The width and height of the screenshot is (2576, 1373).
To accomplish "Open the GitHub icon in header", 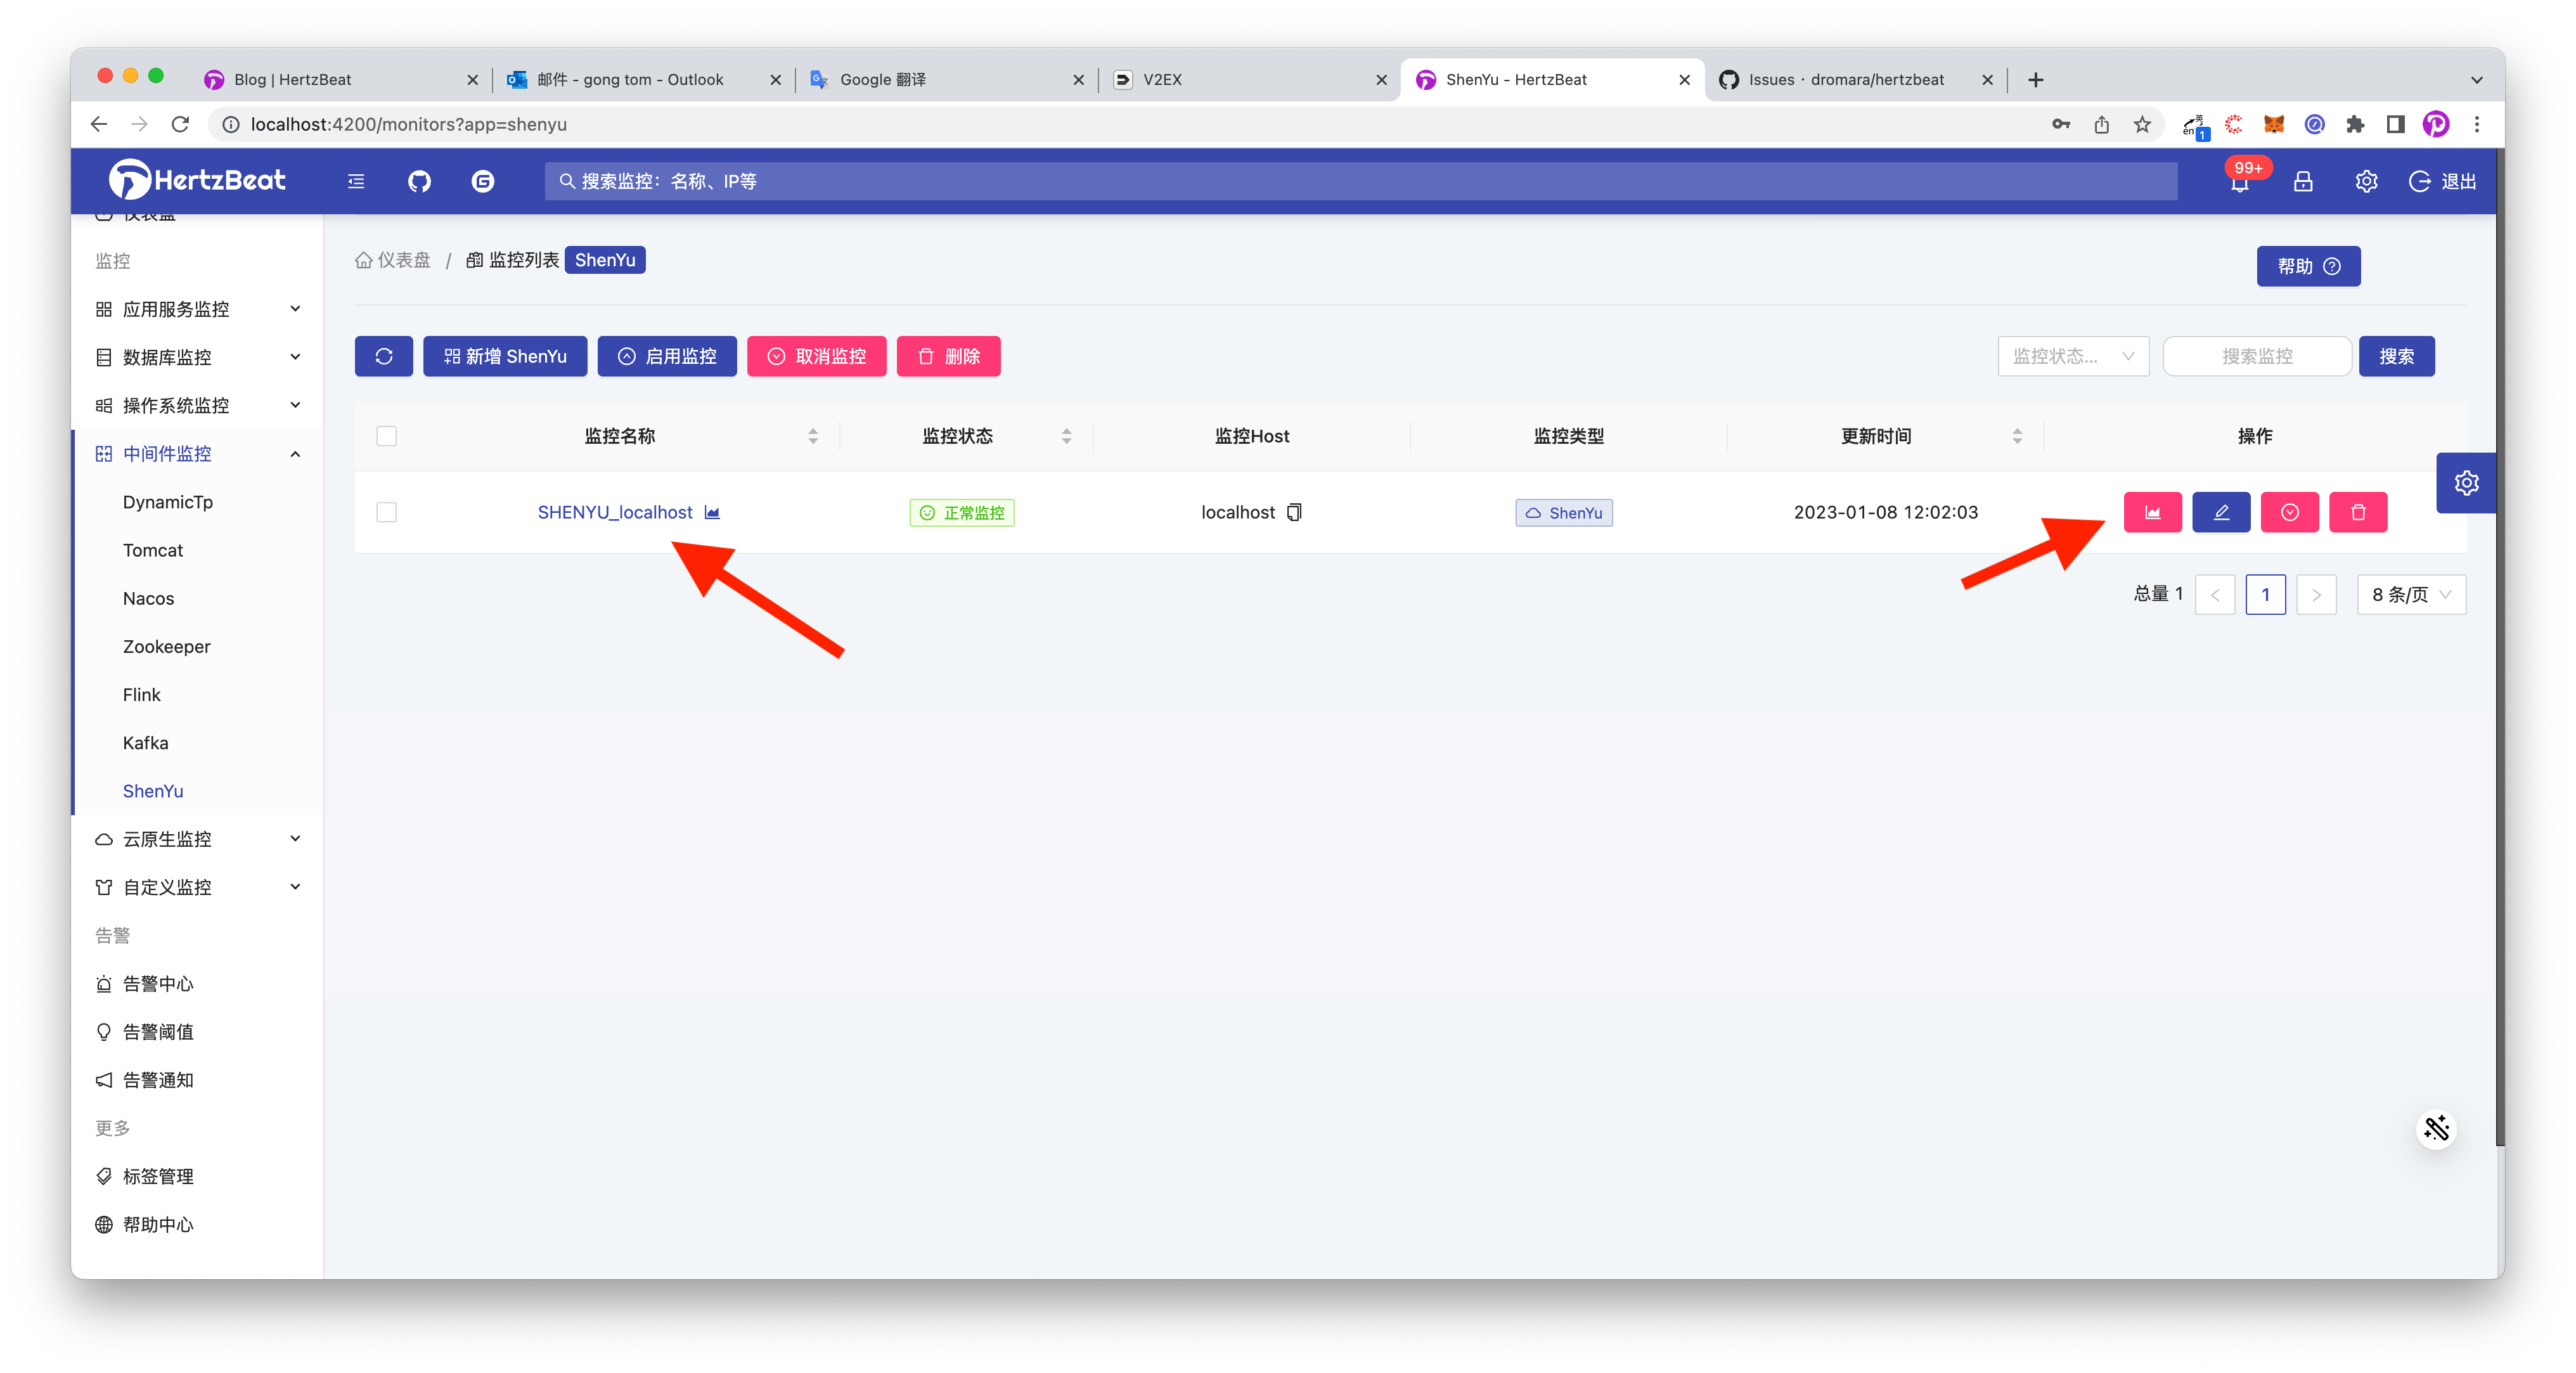I will [x=419, y=181].
